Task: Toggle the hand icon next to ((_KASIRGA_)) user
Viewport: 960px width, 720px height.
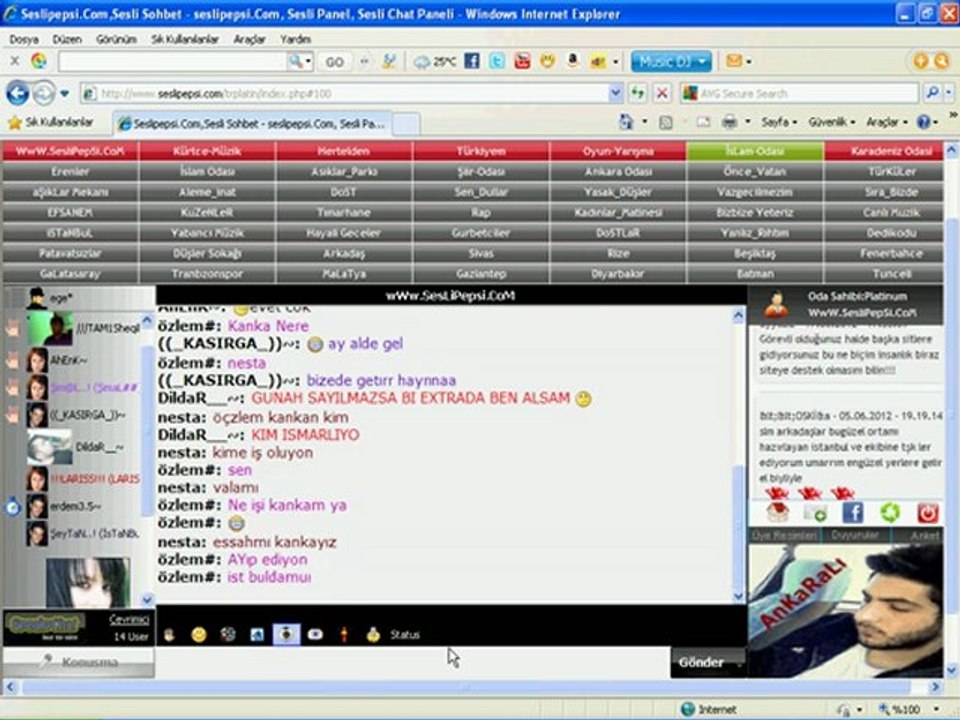Action: (12, 415)
